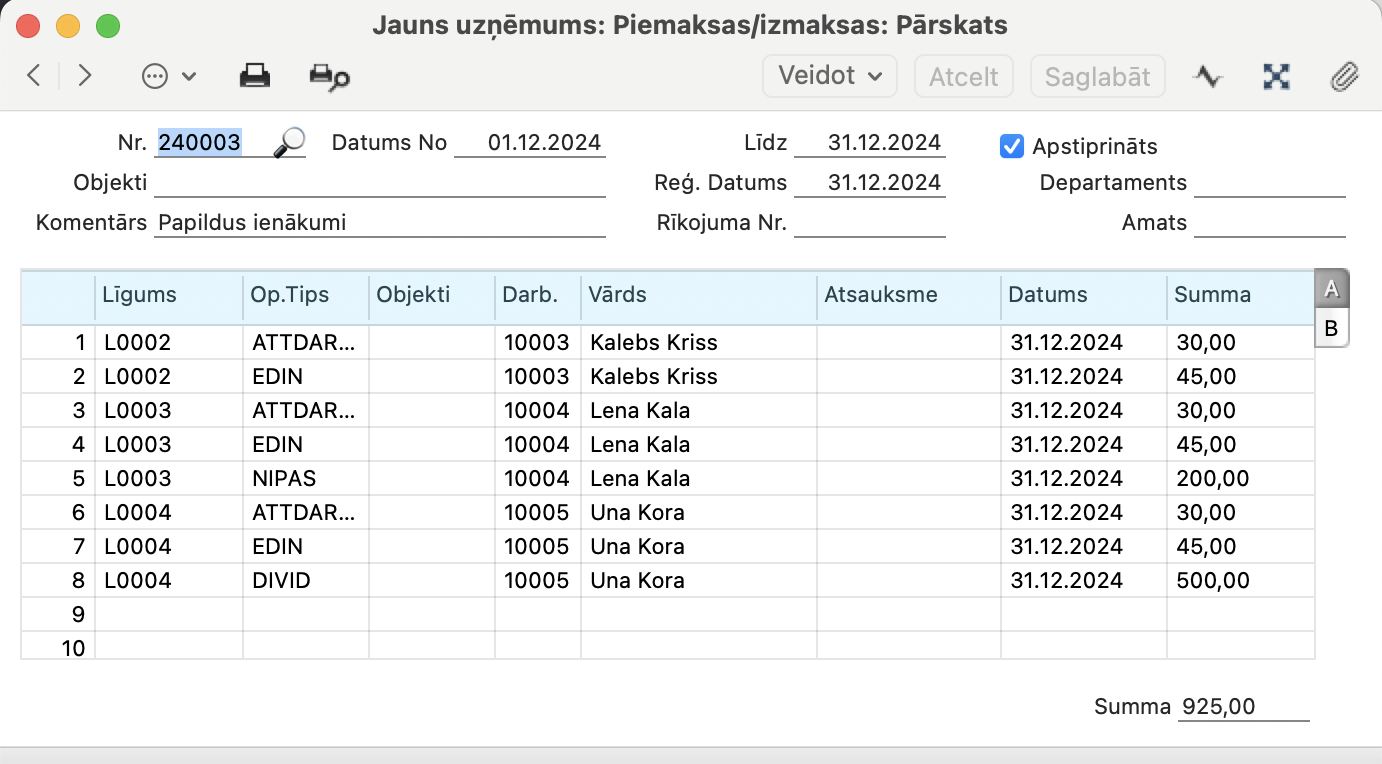Open the ellipsis actions dropdown

pyautogui.click(x=168, y=76)
